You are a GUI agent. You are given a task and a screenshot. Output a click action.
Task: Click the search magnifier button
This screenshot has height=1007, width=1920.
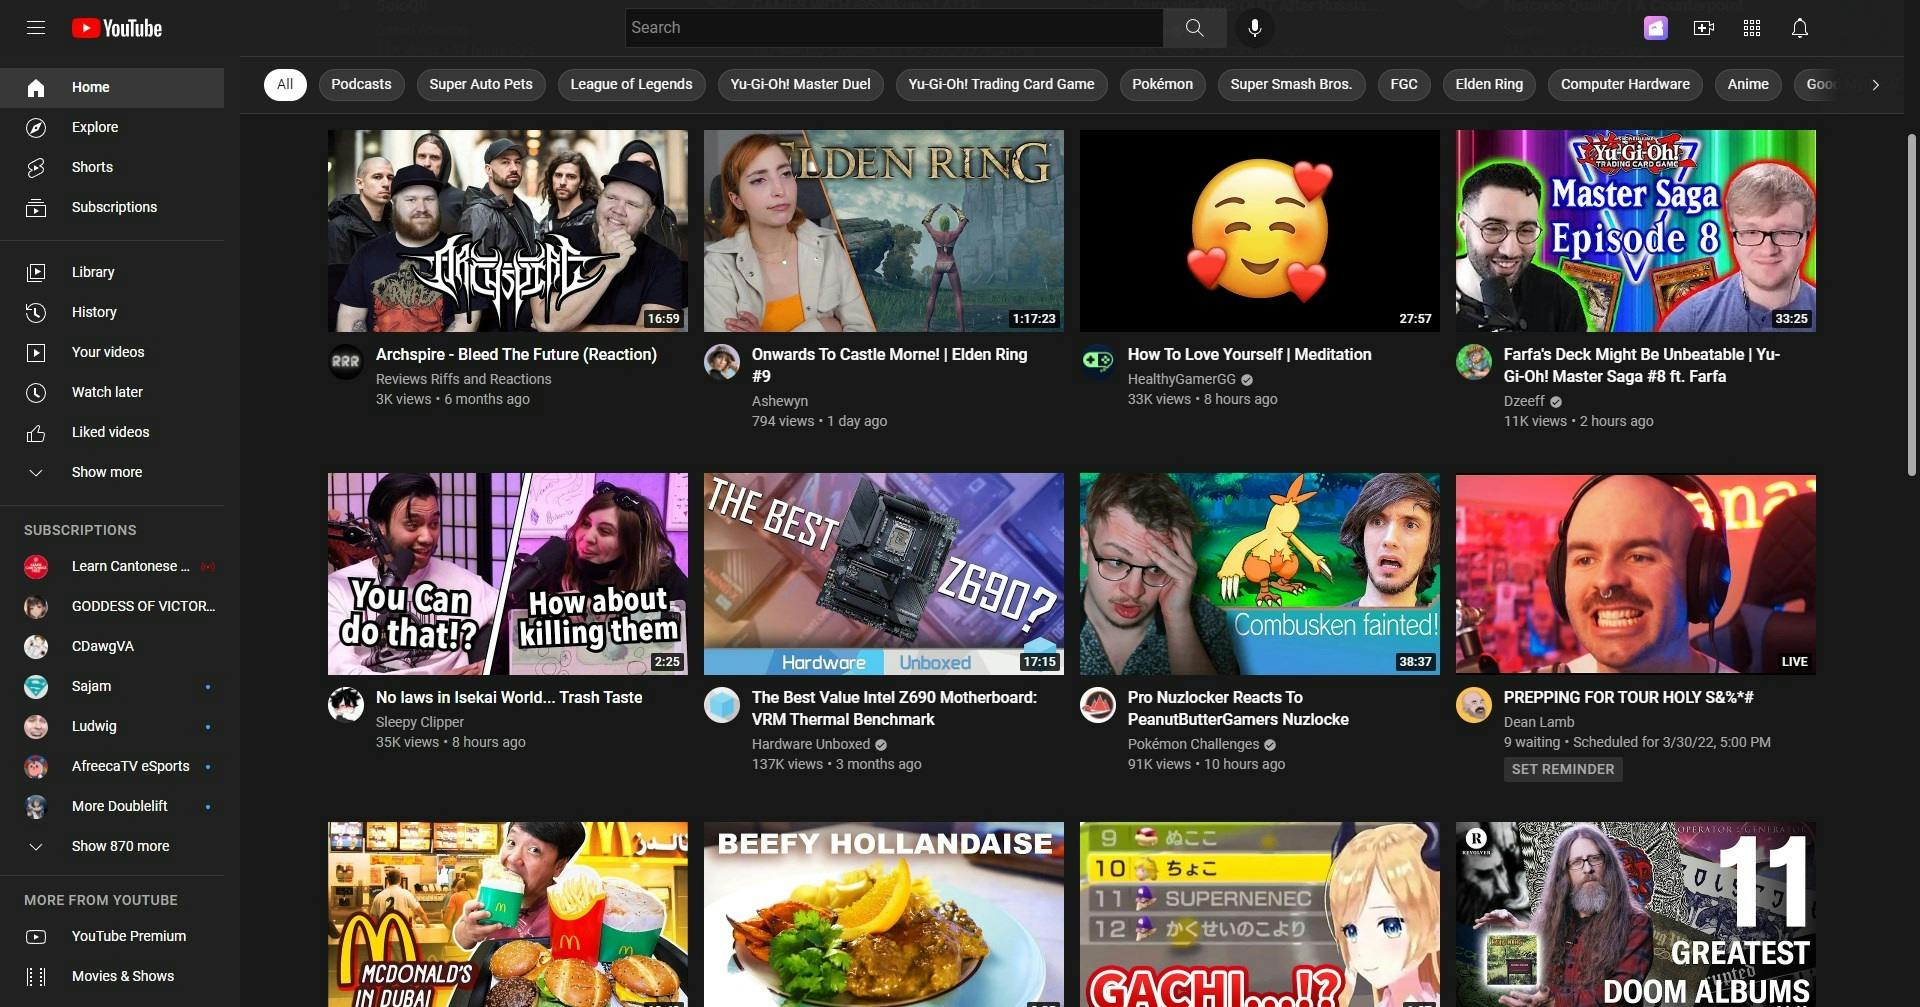[x=1195, y=28]
